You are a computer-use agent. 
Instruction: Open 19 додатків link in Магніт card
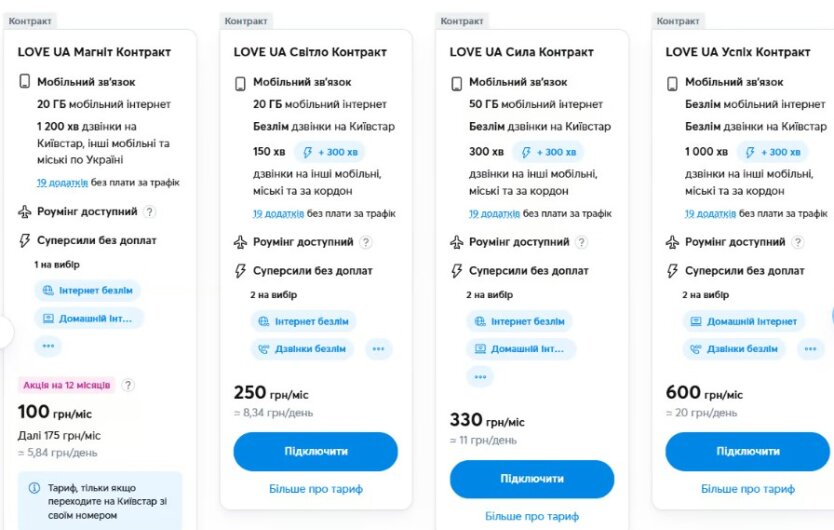[x=62, y=183]
